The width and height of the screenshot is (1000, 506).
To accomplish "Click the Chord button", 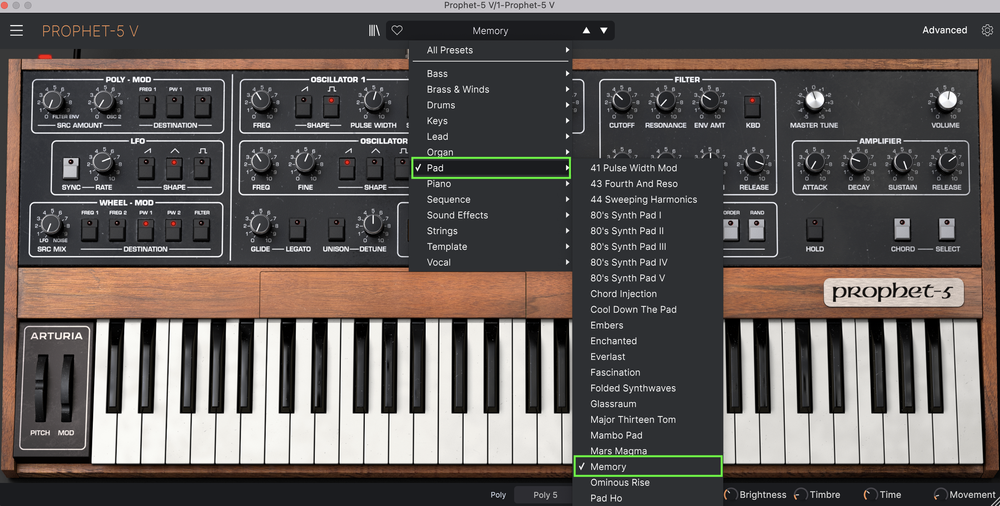I will pyautogui.click(x=902, y=229).
